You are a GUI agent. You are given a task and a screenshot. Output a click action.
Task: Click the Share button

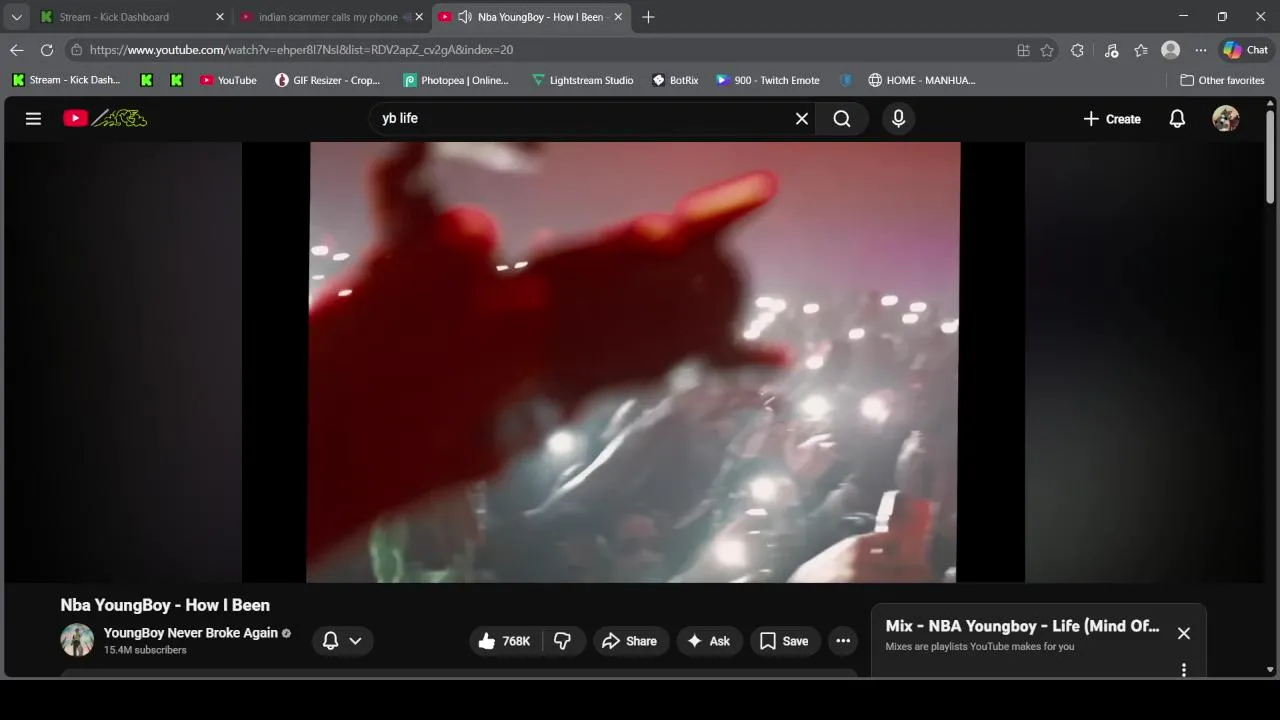(630, 641)
